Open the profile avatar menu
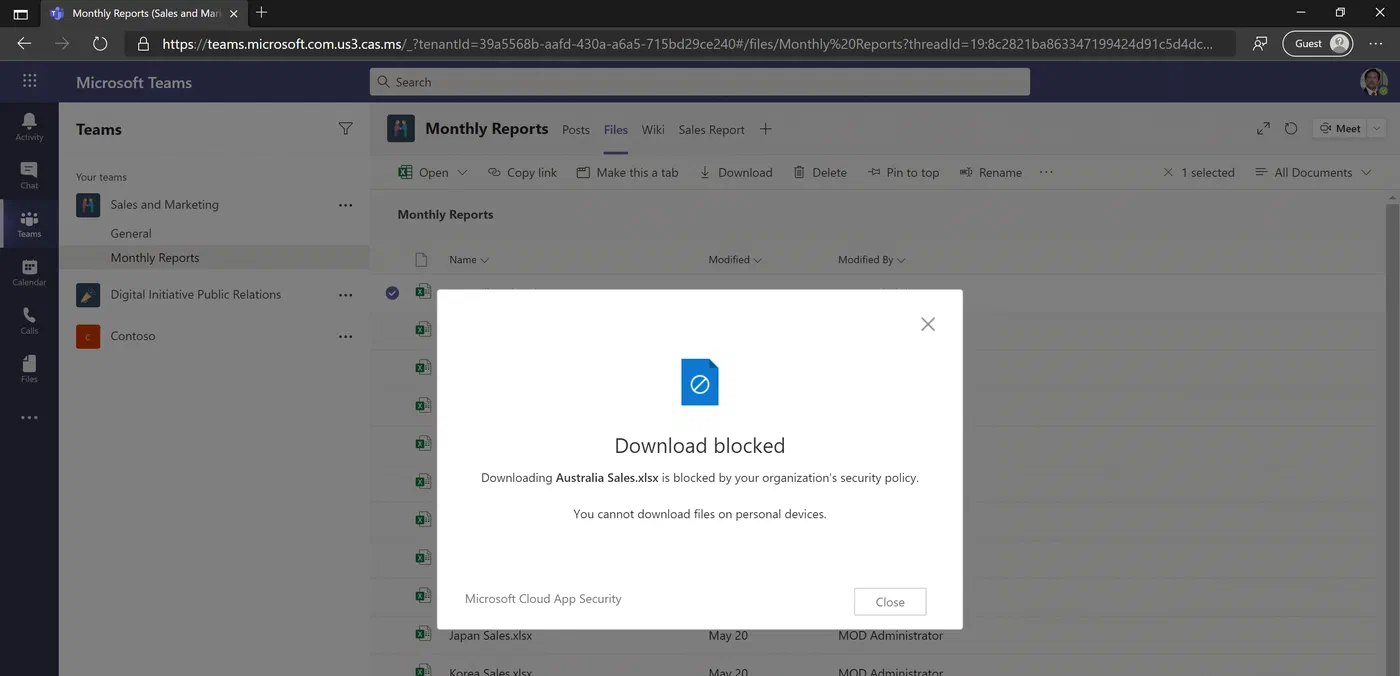1400x676 pixels. click(1374, 82)
